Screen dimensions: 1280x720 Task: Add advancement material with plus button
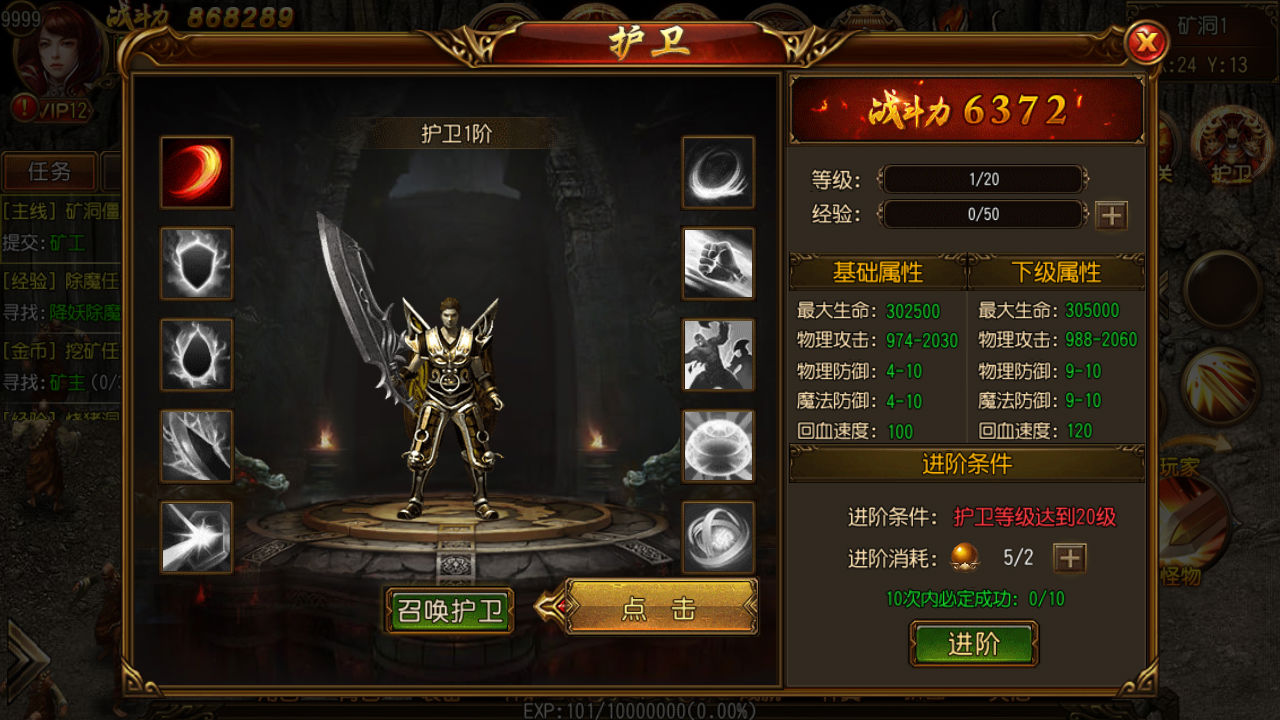(x=1070, y=558)
